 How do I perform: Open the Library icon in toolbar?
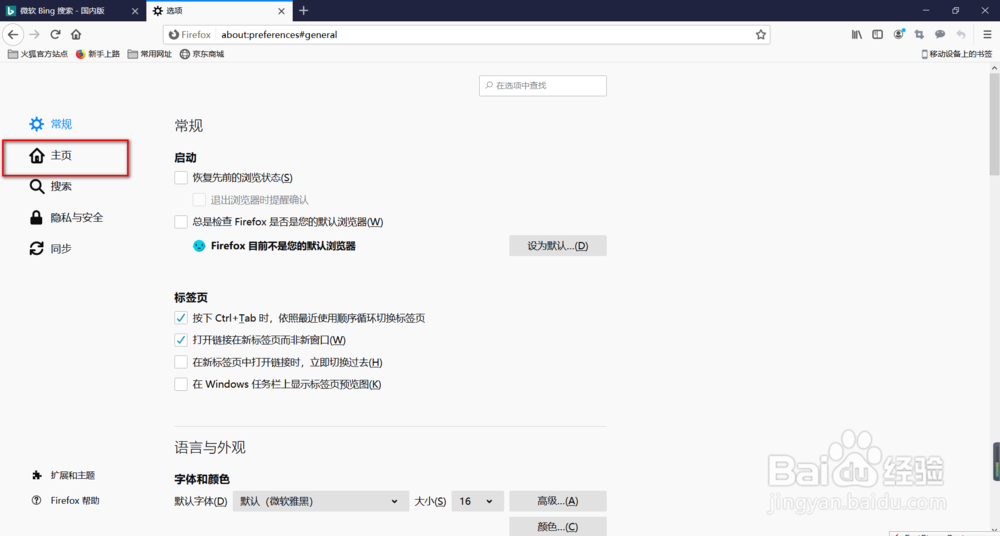[857, 34]
